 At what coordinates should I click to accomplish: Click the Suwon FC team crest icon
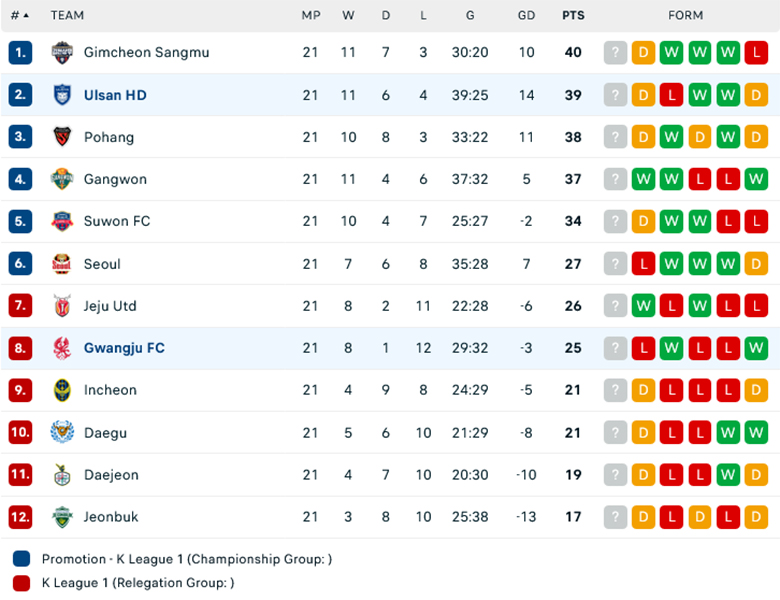point(62,221)
